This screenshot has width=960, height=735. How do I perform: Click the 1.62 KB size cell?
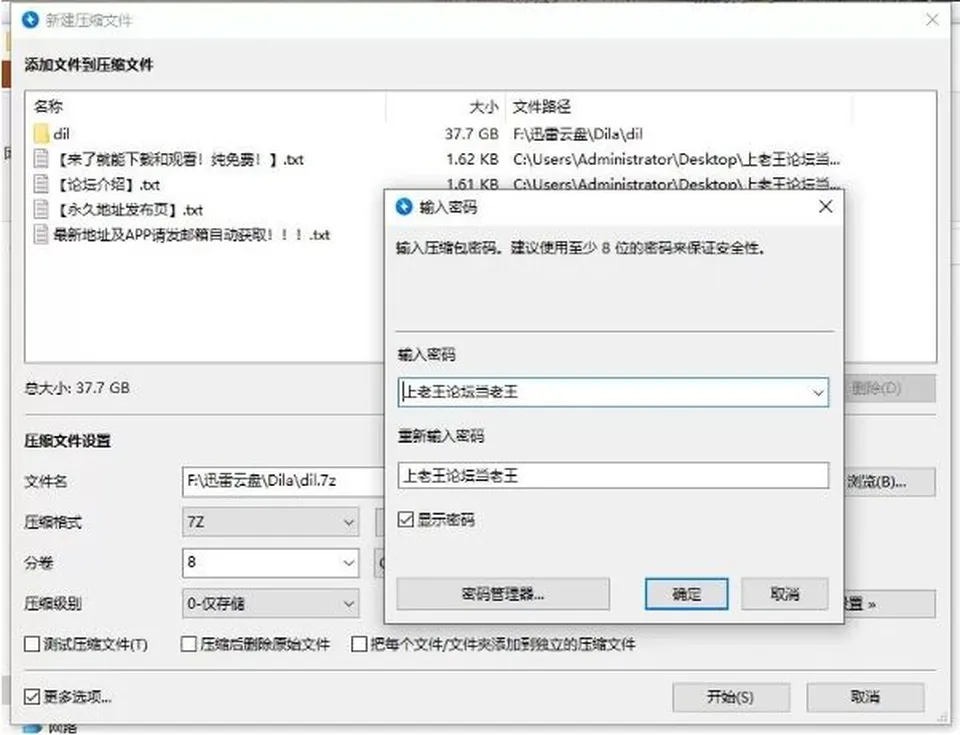click(472, 159)
